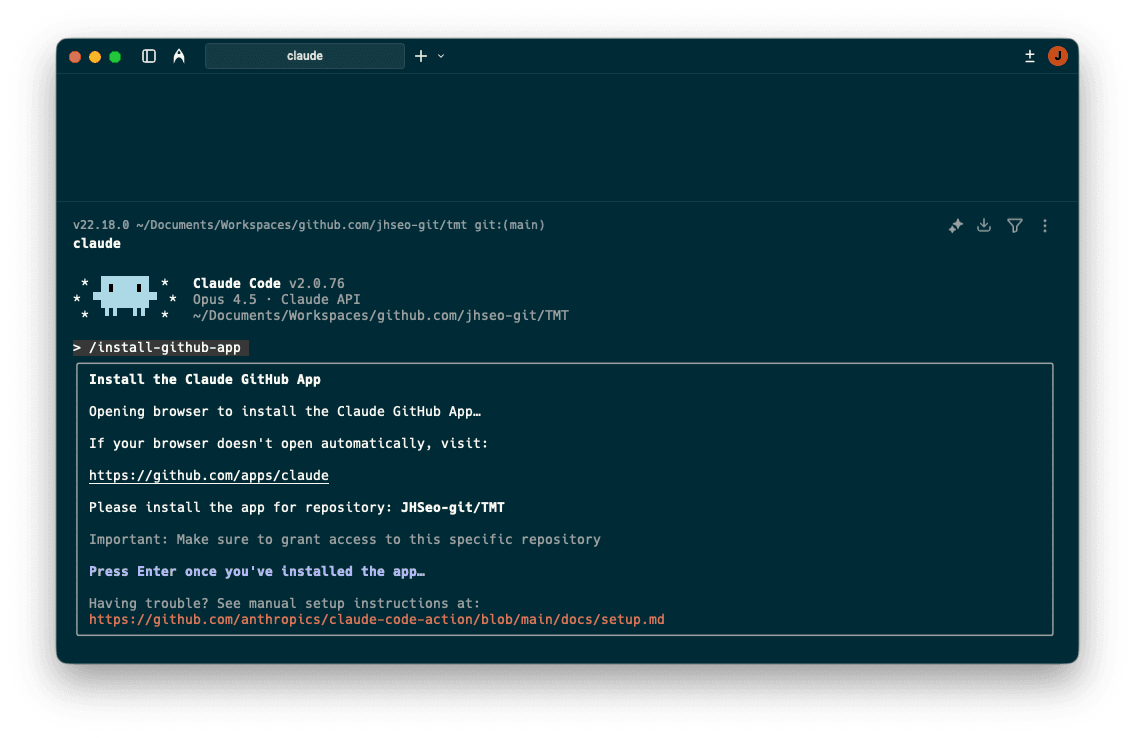The image size is (1135, 738).
Task: Select the Warp AI sparkles icon
Action: (x=955, y=226)
